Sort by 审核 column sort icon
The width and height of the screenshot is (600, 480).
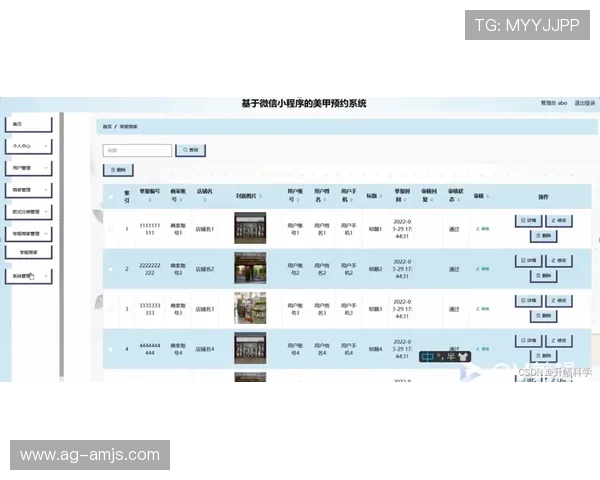(x=488, y=196)
